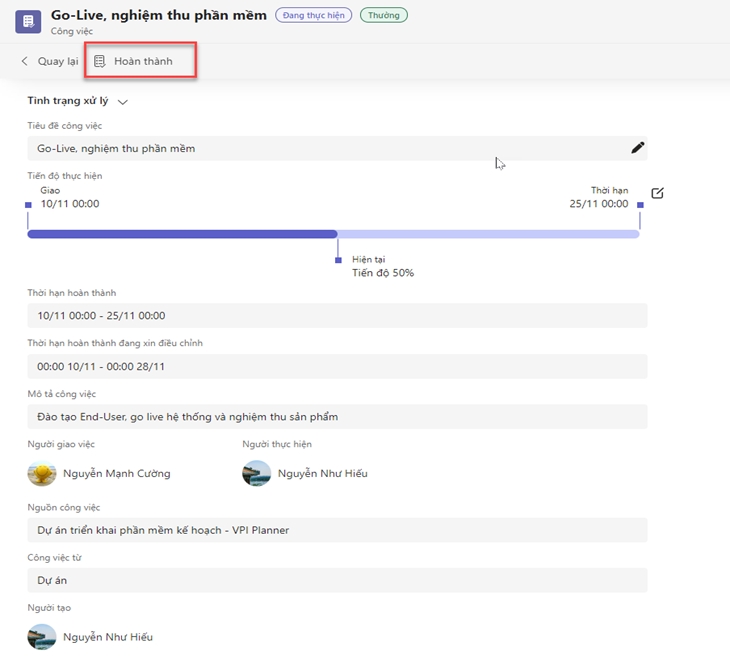Click the edit progress icon next to deadline
The width and height of the screenshot is (730, 658).
(x=657, y=193)
